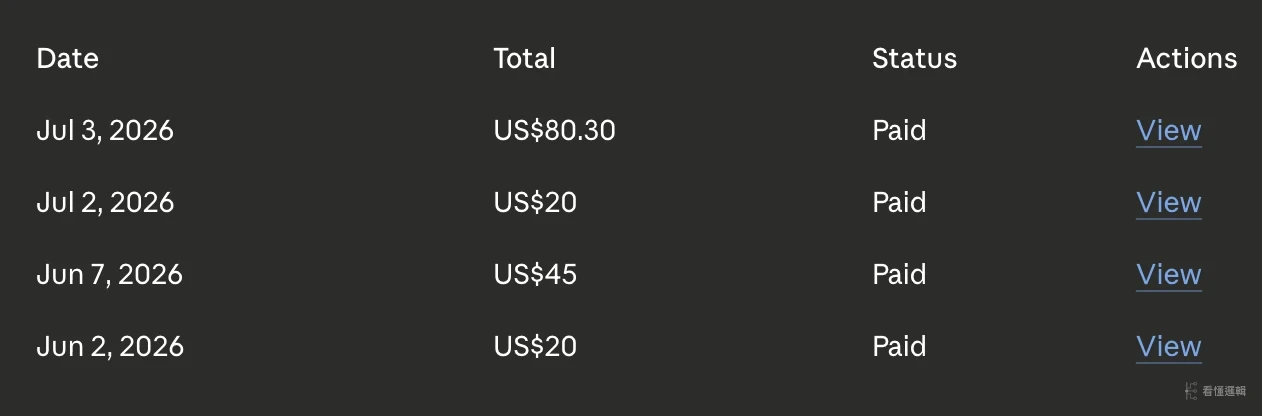Click the Paid status for Jul 3 invoice
Image resolution: width=1262 pixels, height=416 pixels.
click(899, 131)
